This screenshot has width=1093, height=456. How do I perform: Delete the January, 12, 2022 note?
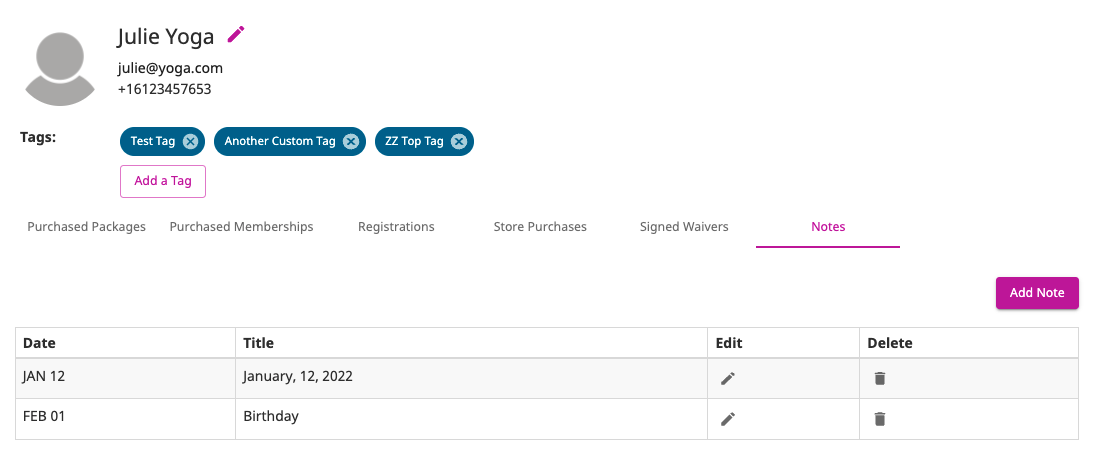880,379
